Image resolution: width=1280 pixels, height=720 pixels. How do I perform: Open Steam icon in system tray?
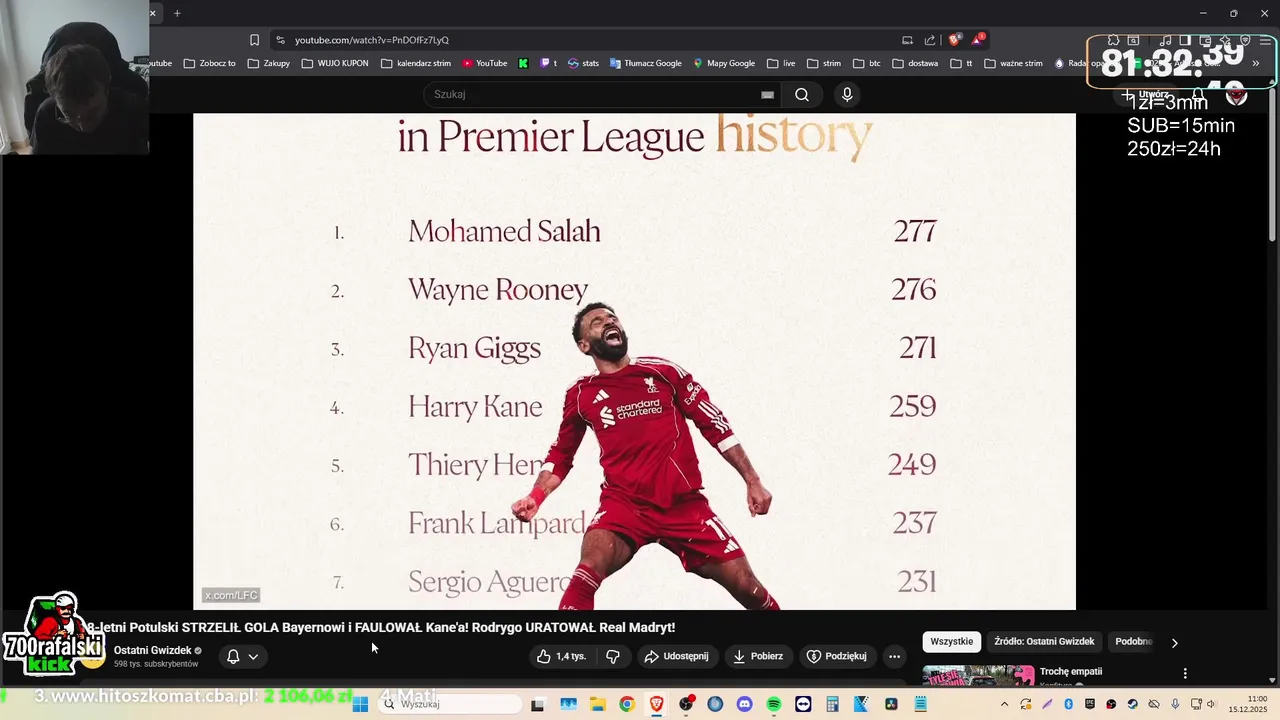(1132, 704)
